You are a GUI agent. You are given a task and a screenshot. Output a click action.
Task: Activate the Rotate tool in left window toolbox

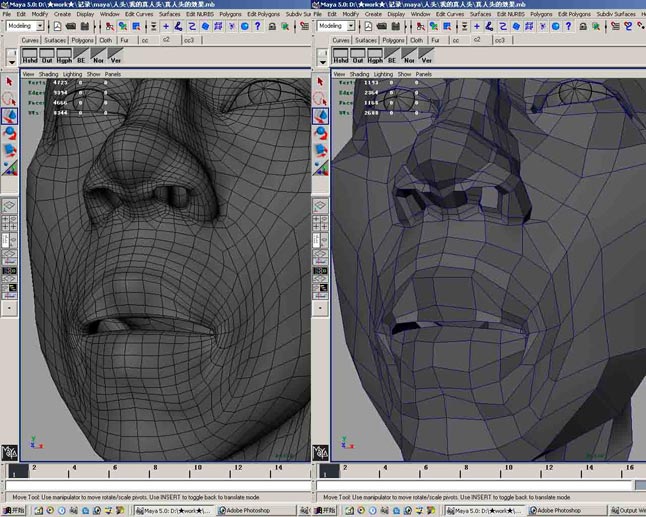pyautogui.click(x=9, y=133)
